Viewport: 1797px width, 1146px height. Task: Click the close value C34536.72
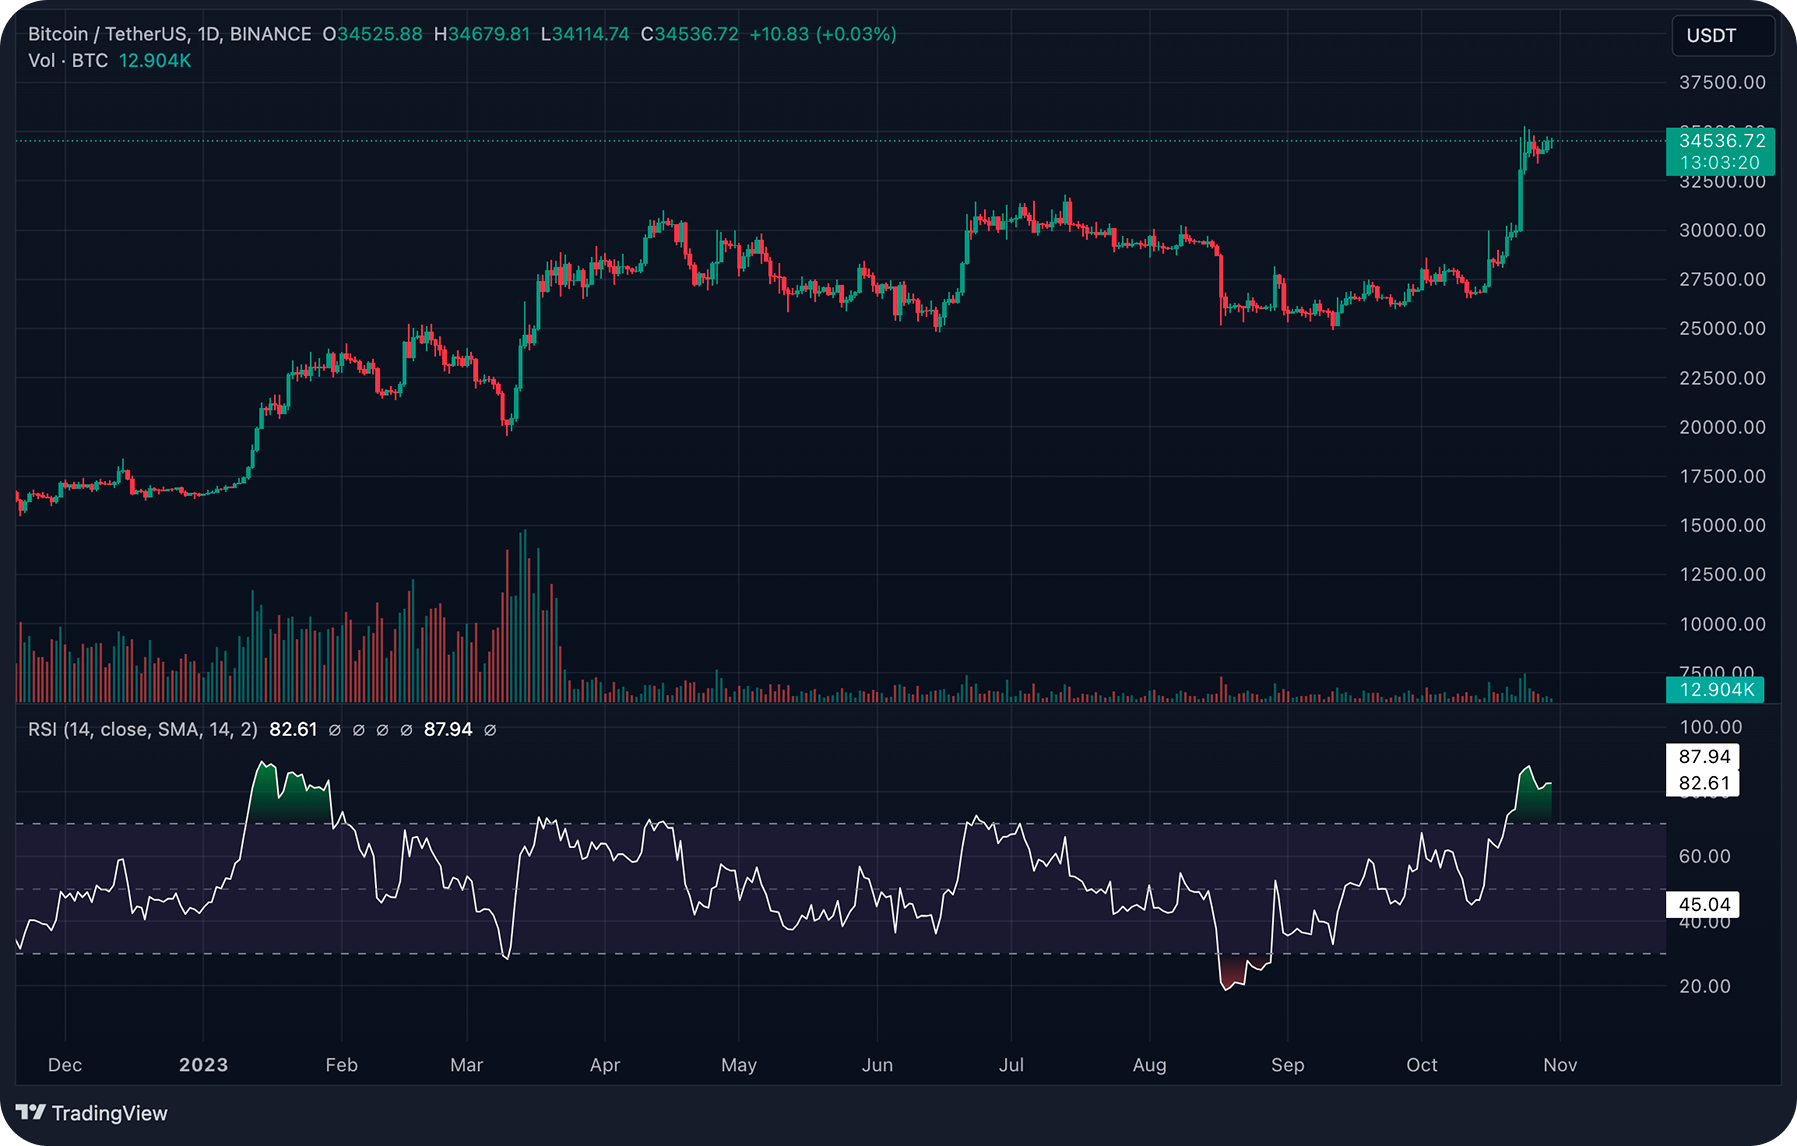(690, 34)
